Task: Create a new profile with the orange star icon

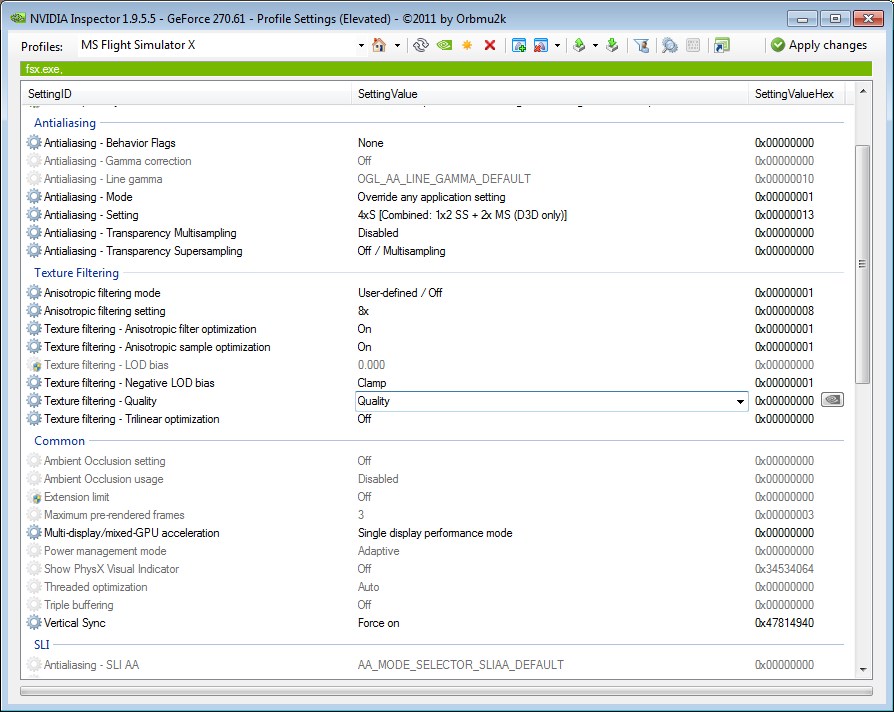Action: (x=467, y=45)
